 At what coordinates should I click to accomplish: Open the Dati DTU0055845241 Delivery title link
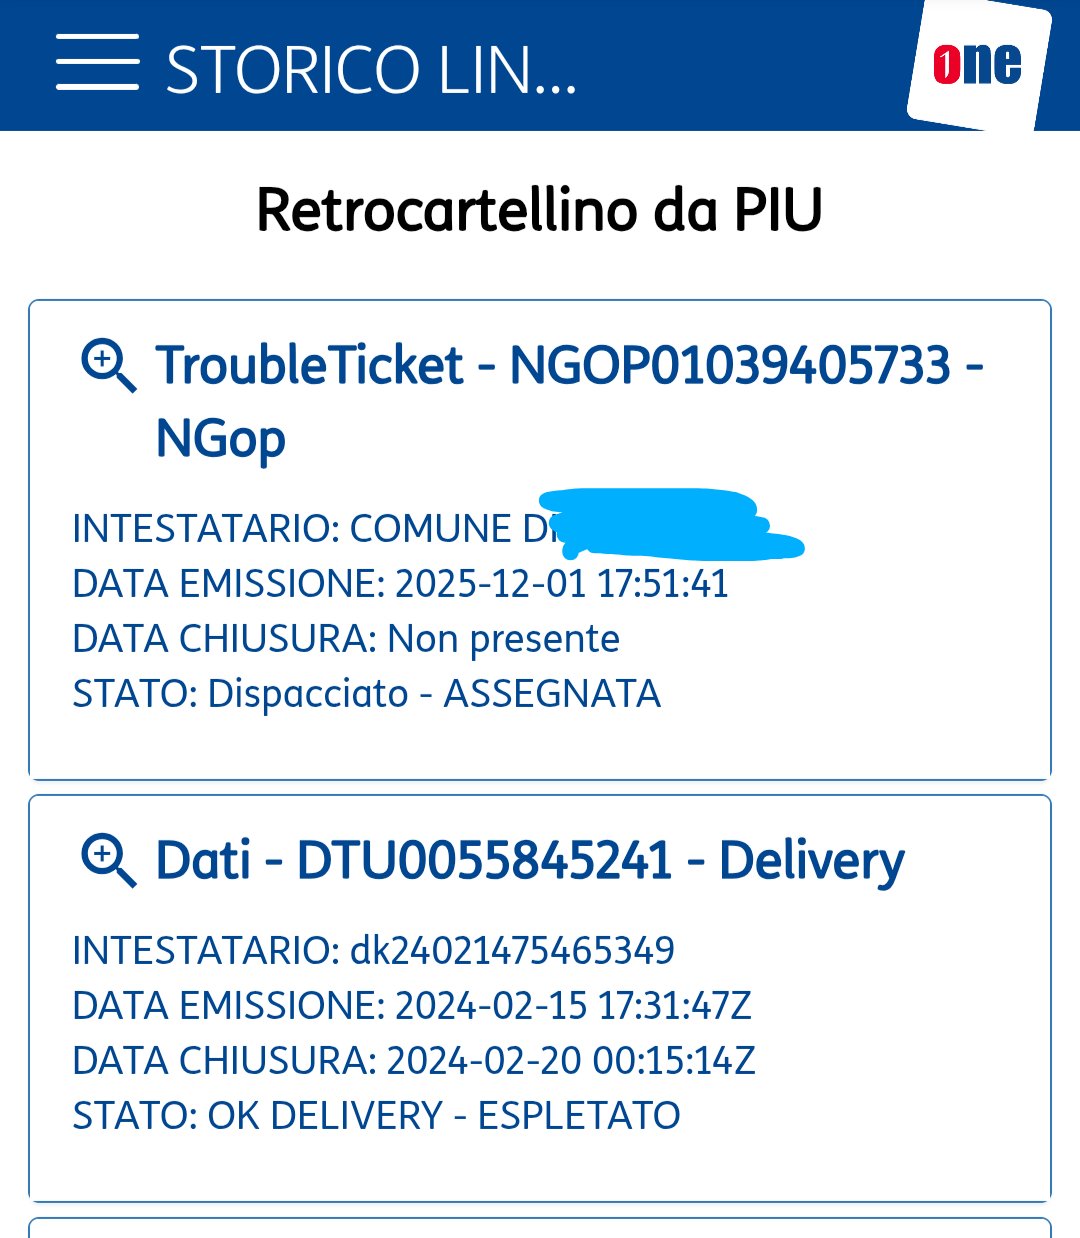point(530,860)
